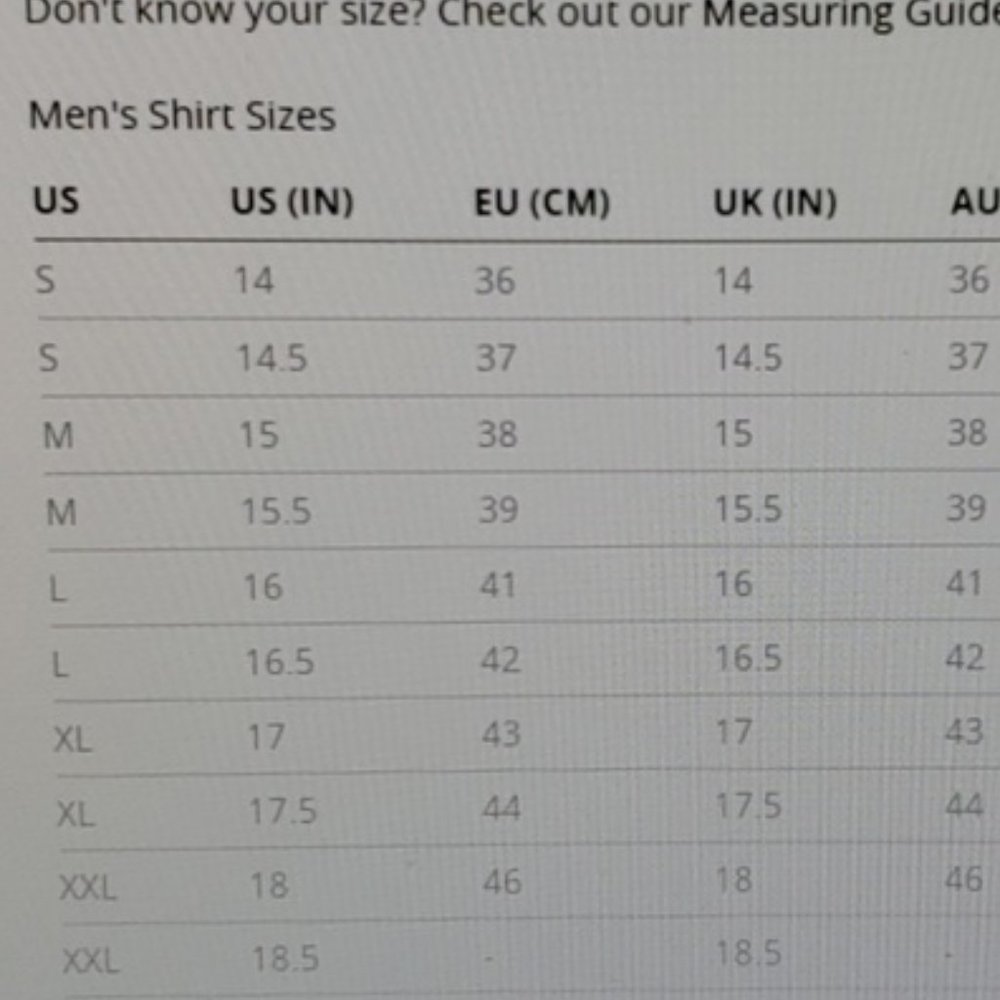Select the UK (IN) column header
The image size is (1000, 1000).
coord(775,203)
